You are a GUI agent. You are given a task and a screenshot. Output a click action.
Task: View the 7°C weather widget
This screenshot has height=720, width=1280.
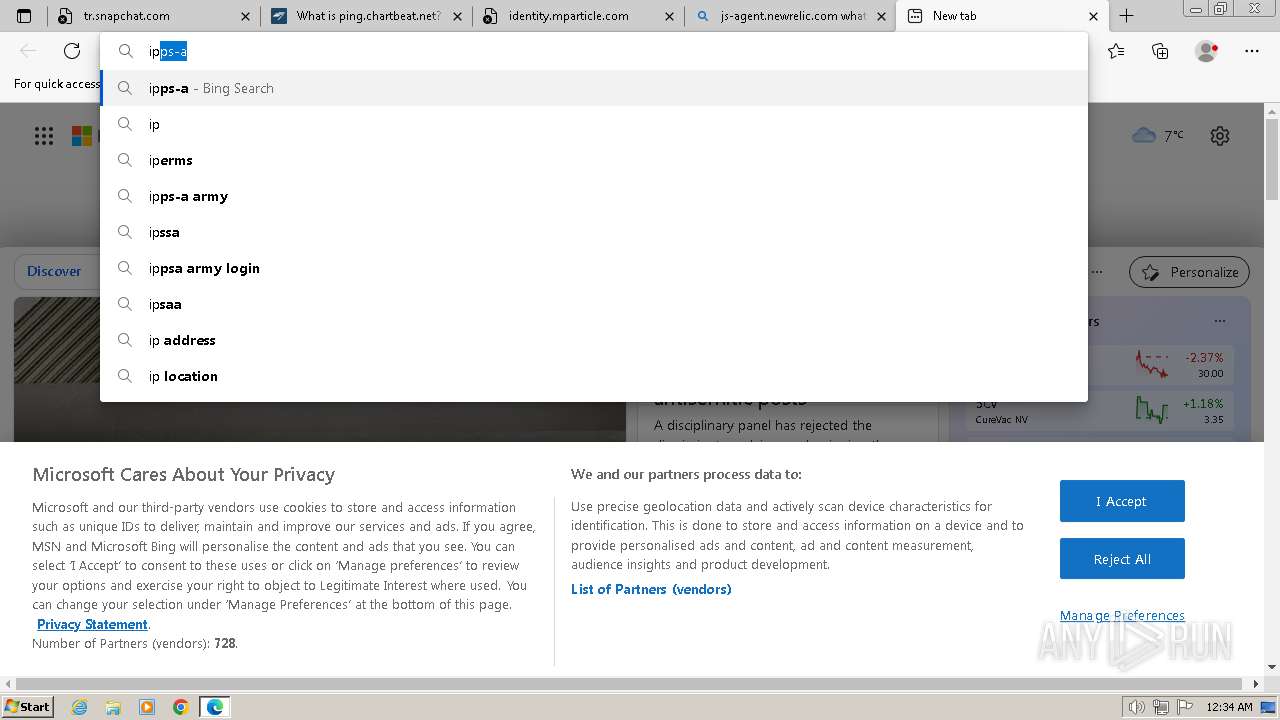[x=1158, y=135]
